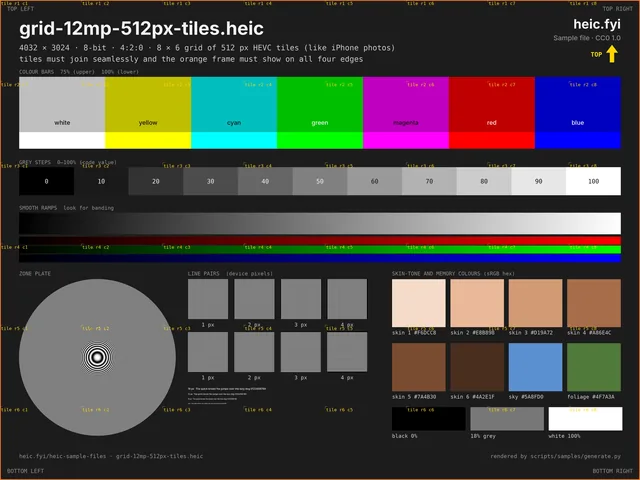Select grey step 30 patch
Viewport: 640px width, 480px height.
211,181
